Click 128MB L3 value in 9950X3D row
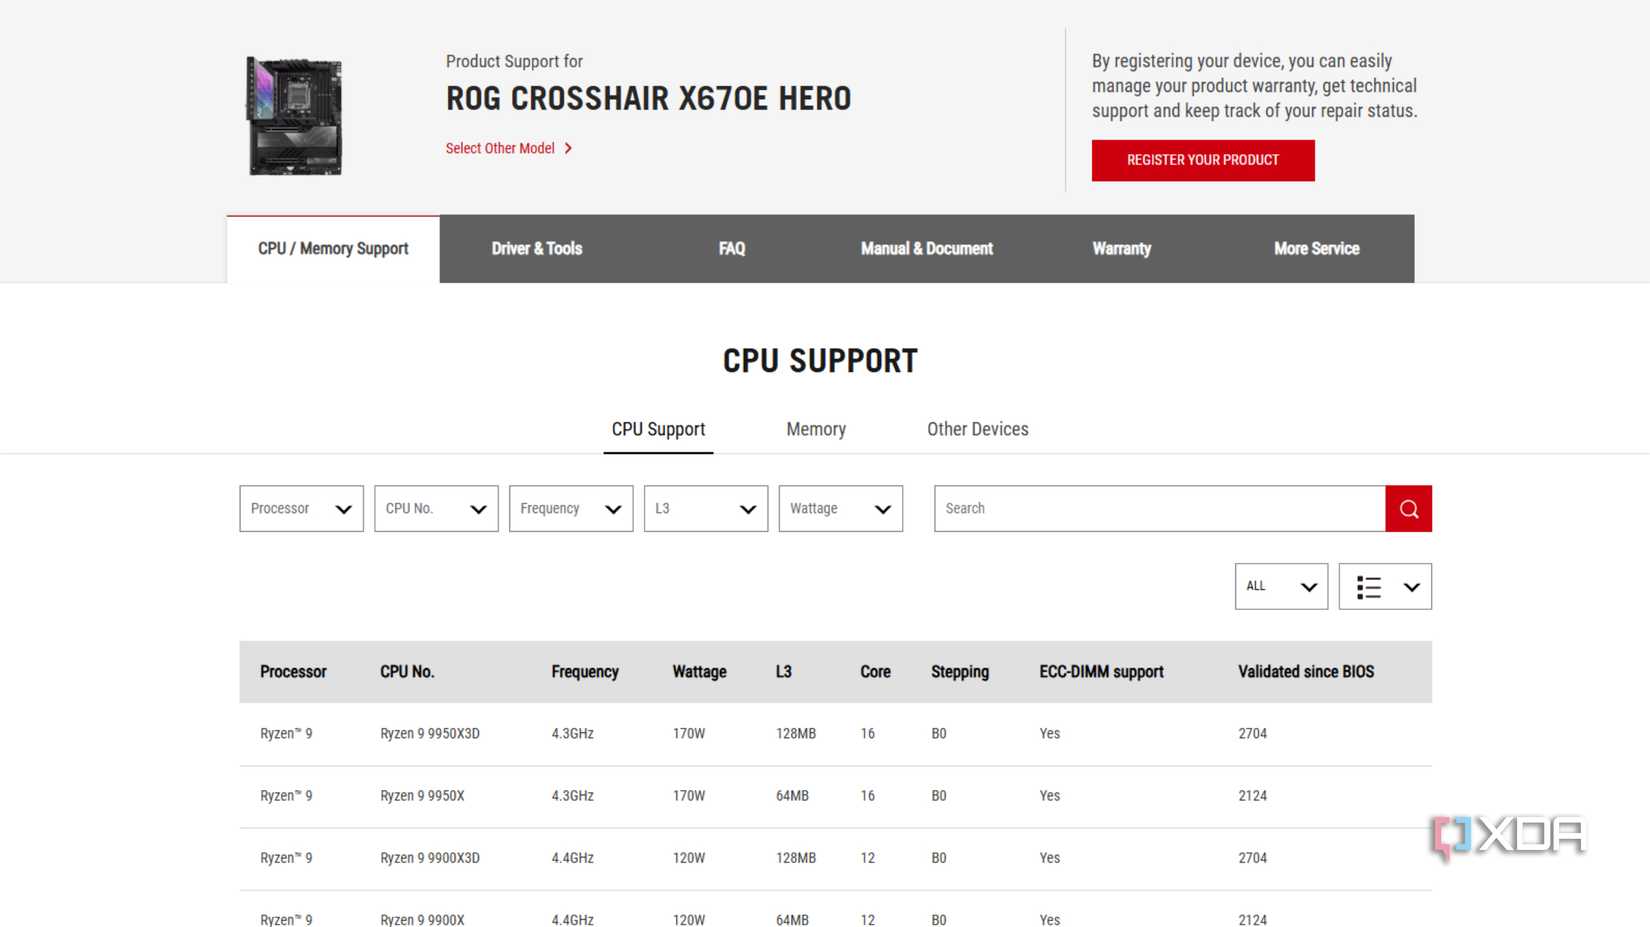 [796, 734]
